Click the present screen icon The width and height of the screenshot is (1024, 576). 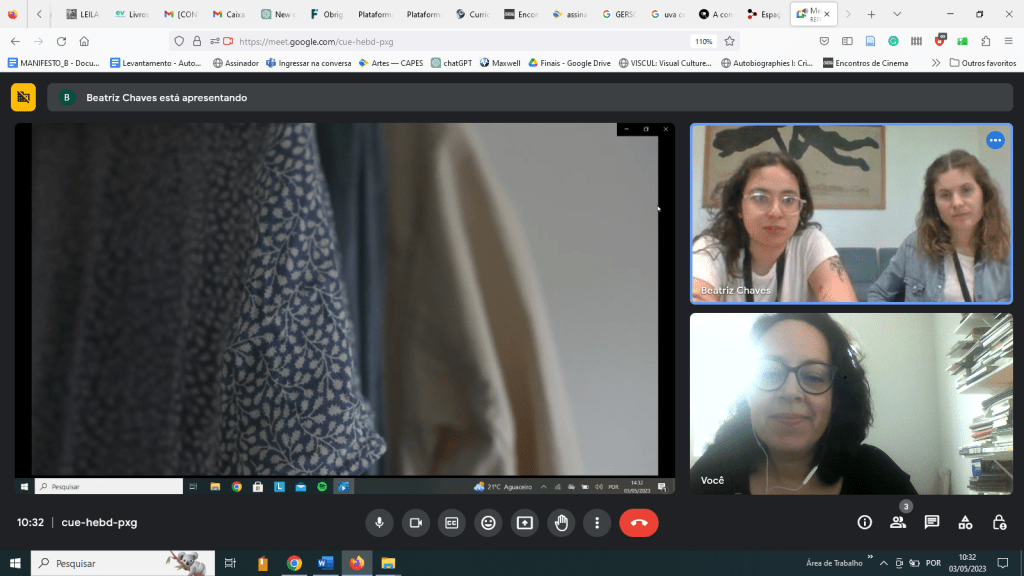point(524,522)
